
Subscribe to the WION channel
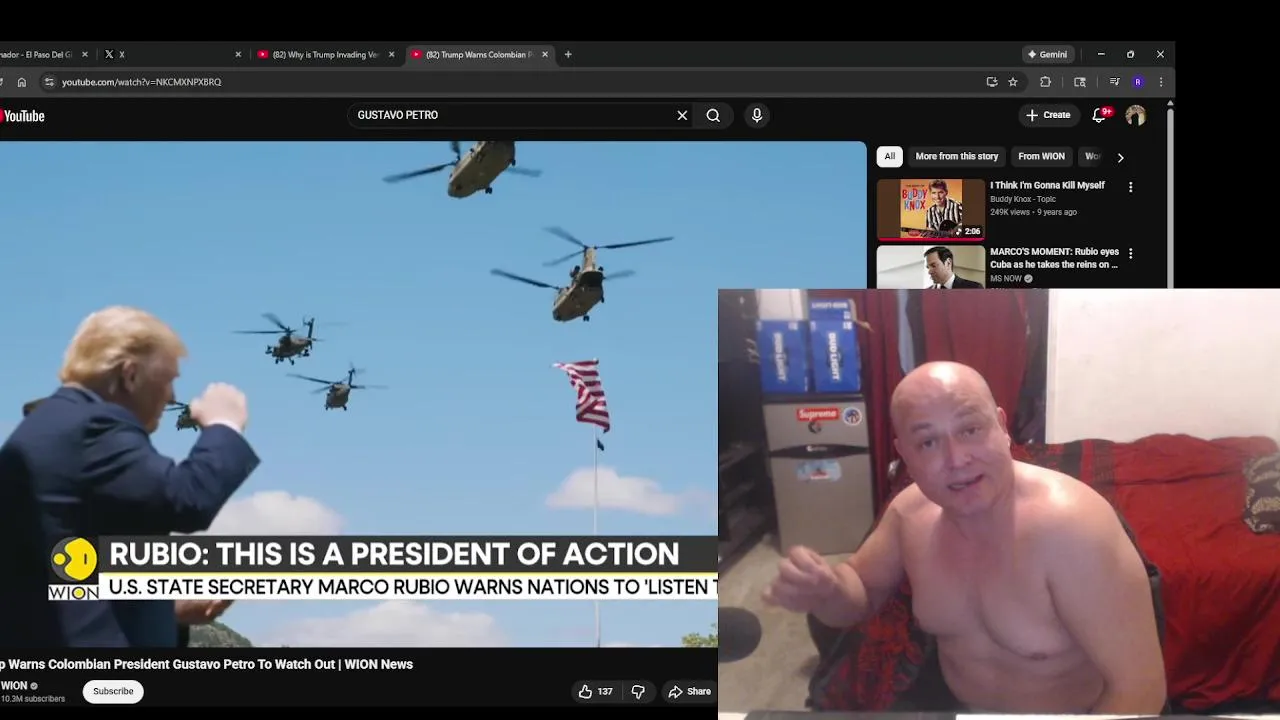[113, 691]
